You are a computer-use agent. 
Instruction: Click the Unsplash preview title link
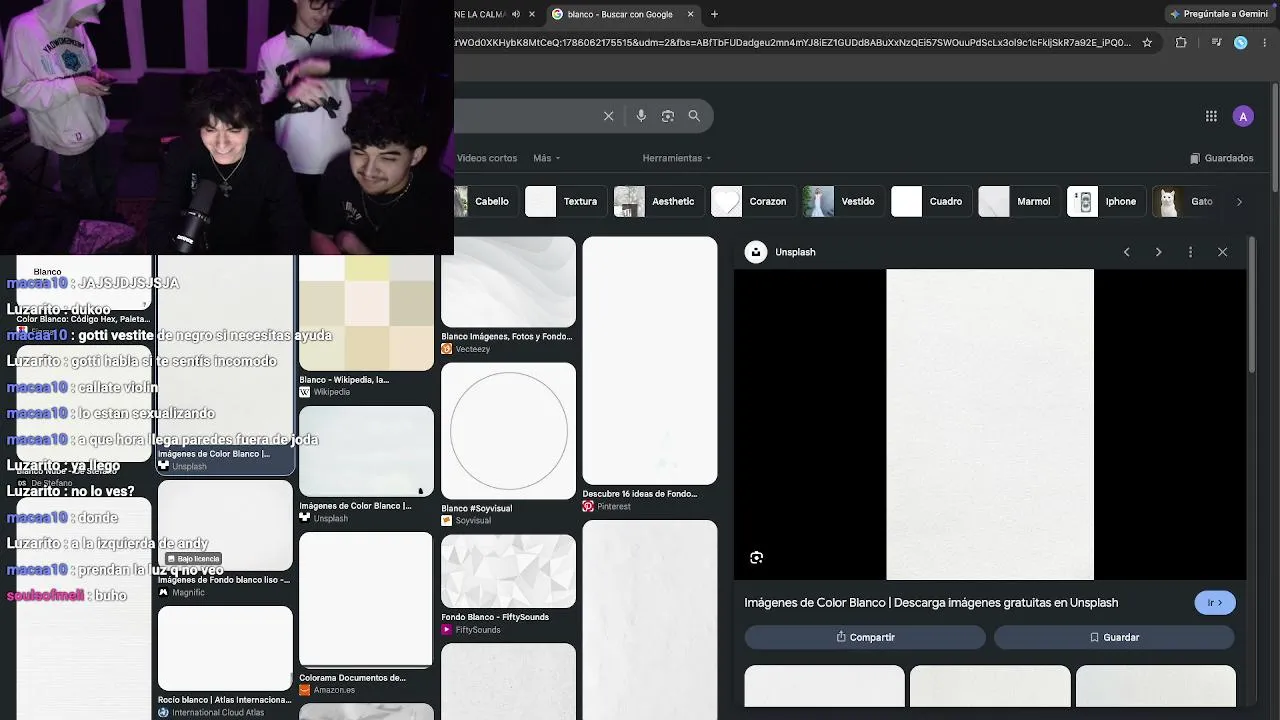point(931,603)
